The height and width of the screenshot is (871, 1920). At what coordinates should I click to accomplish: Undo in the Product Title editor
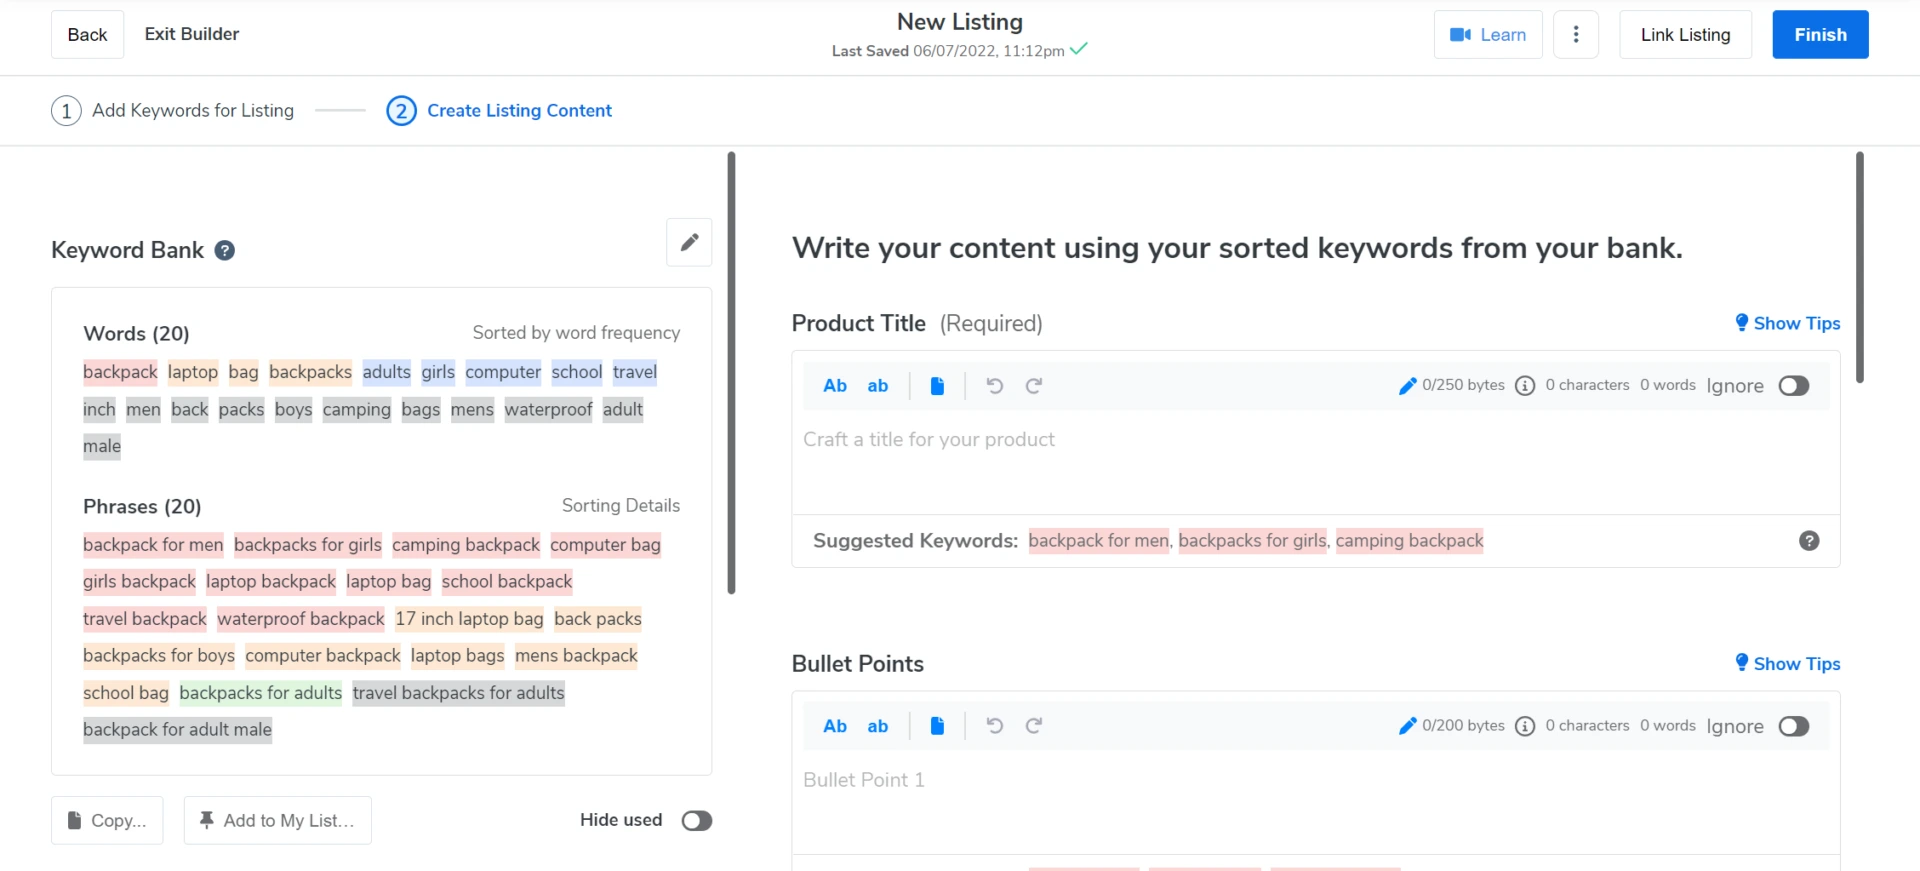pos(994,386)
